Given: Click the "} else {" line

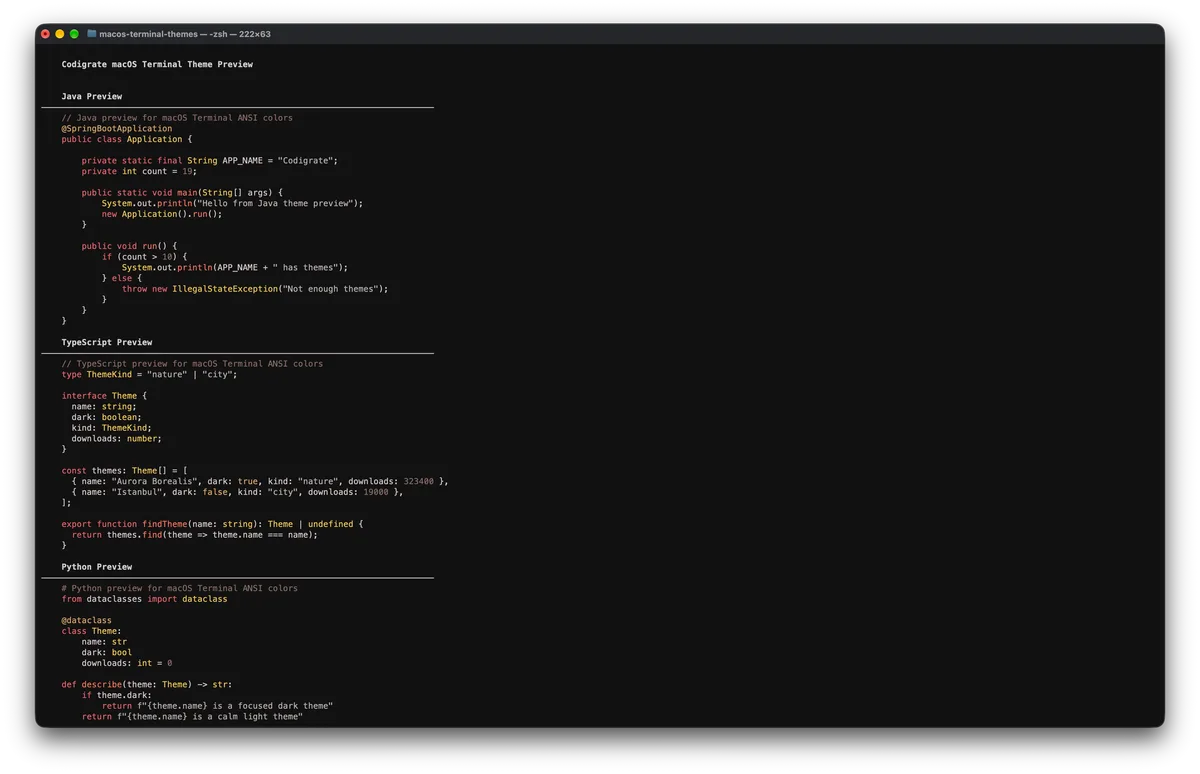Looking at the screenshot, I should click(122, 278).
